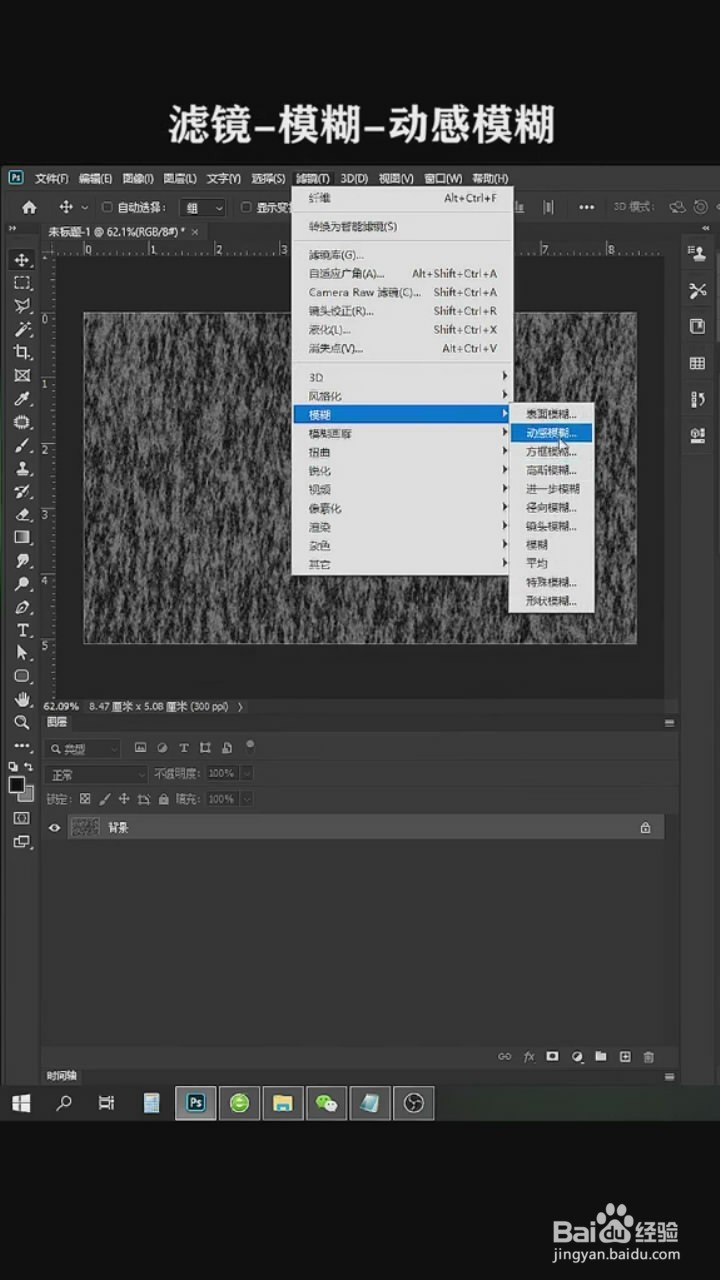The width and height of the screenshot is (720, 1280).
Task: Select the Zoom tool in the toolbox
Action: pyautogui.click(x=22, y=722)
